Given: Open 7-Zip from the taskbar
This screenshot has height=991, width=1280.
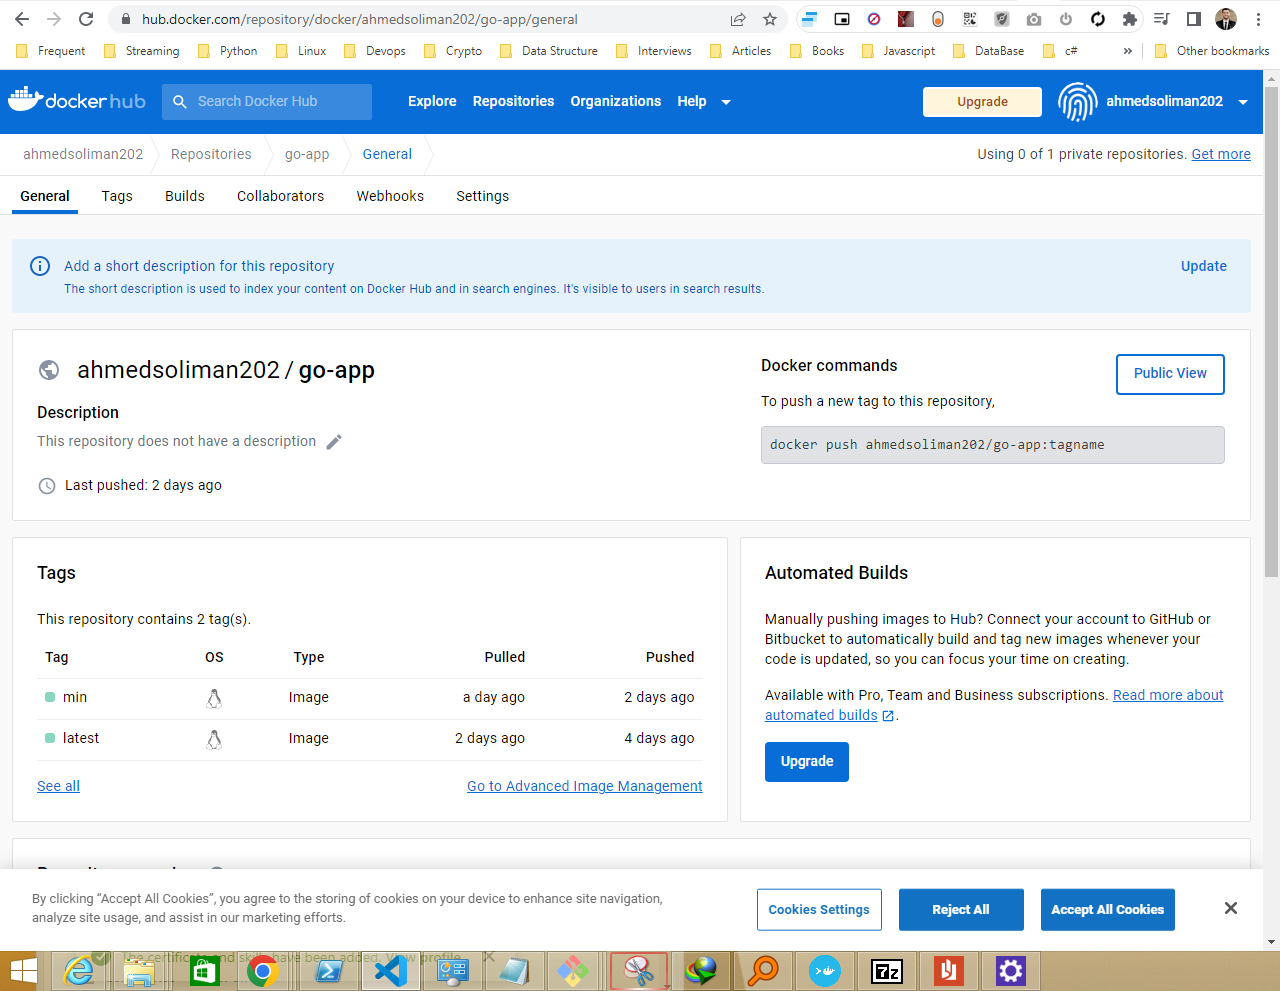Looking at the screenshot, I should click(887, 971).
